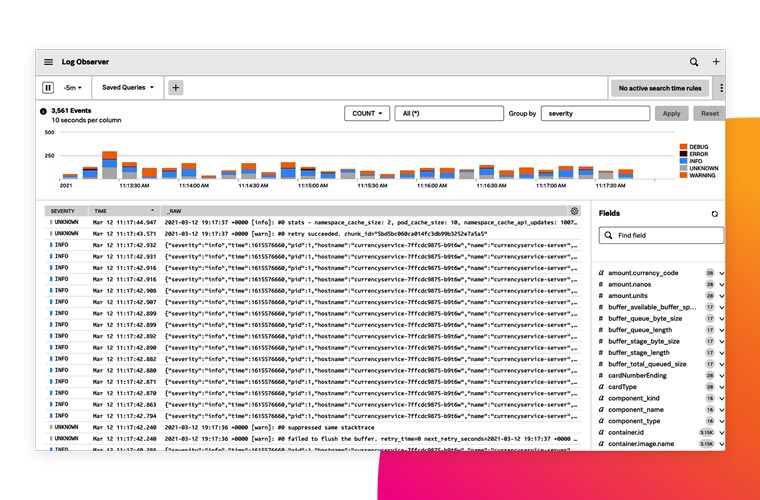Select the buffer_total_queued_size field
The image size is (760, 500).
point(647,364)
